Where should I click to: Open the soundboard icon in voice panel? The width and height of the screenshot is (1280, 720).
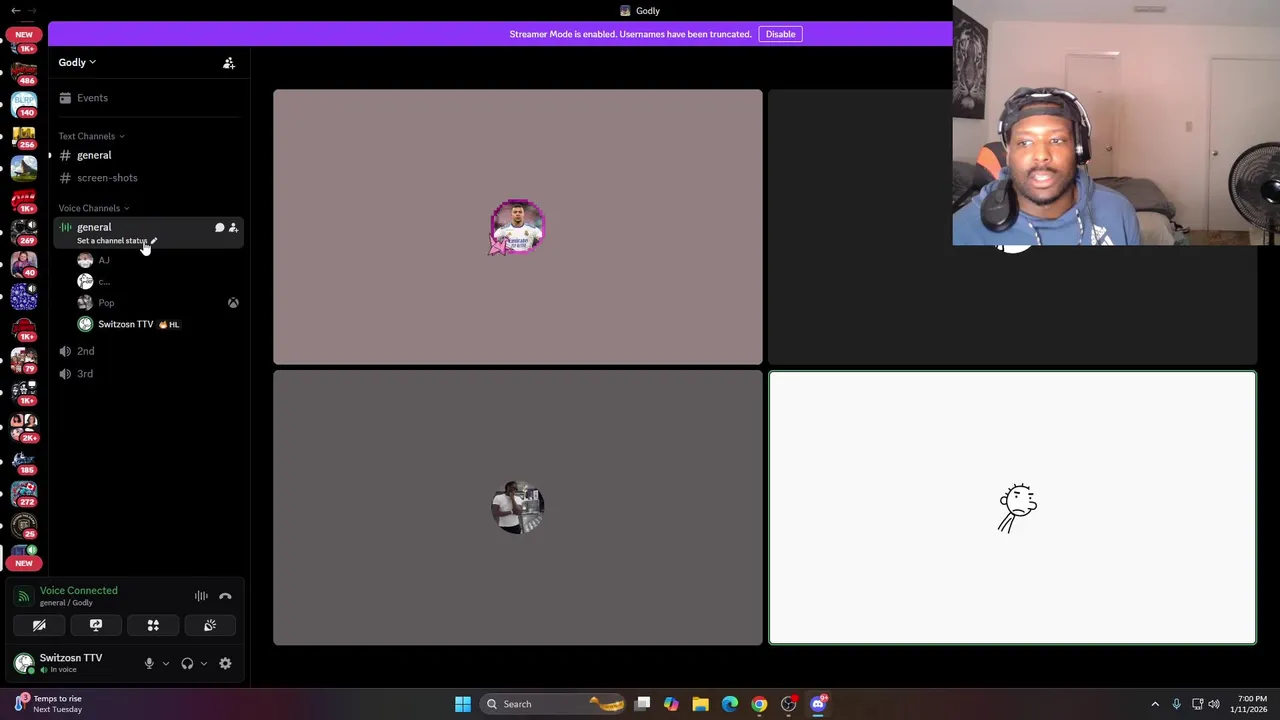(x=210, y=625)
